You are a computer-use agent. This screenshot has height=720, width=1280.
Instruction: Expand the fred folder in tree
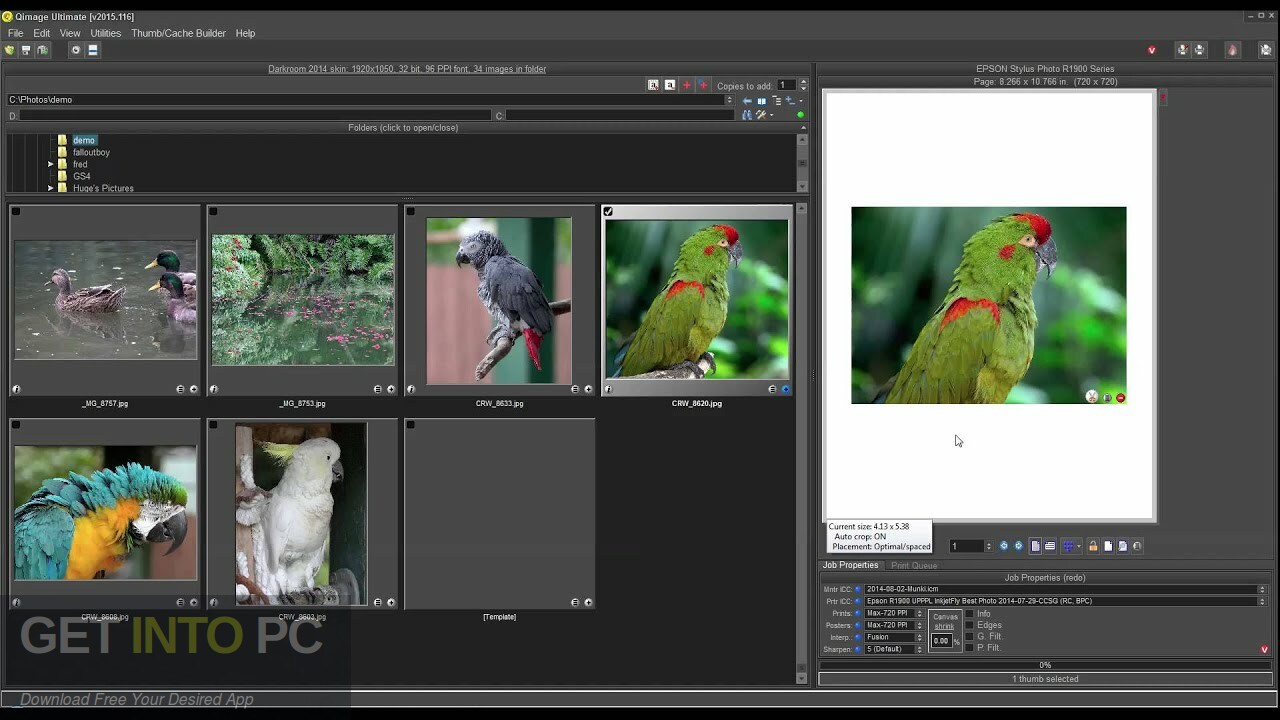click(50, 164)
